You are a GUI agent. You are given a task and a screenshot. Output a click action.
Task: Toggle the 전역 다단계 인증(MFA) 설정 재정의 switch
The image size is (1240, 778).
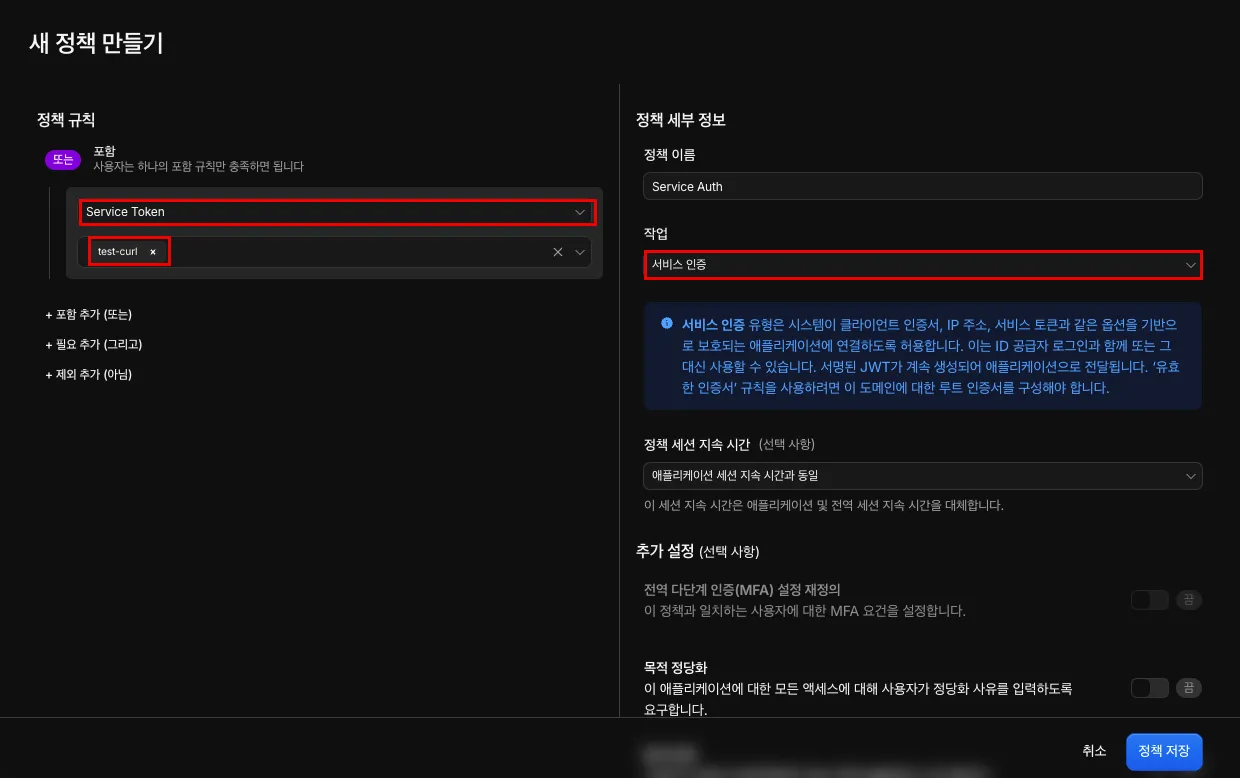[x=1149, y=600]
